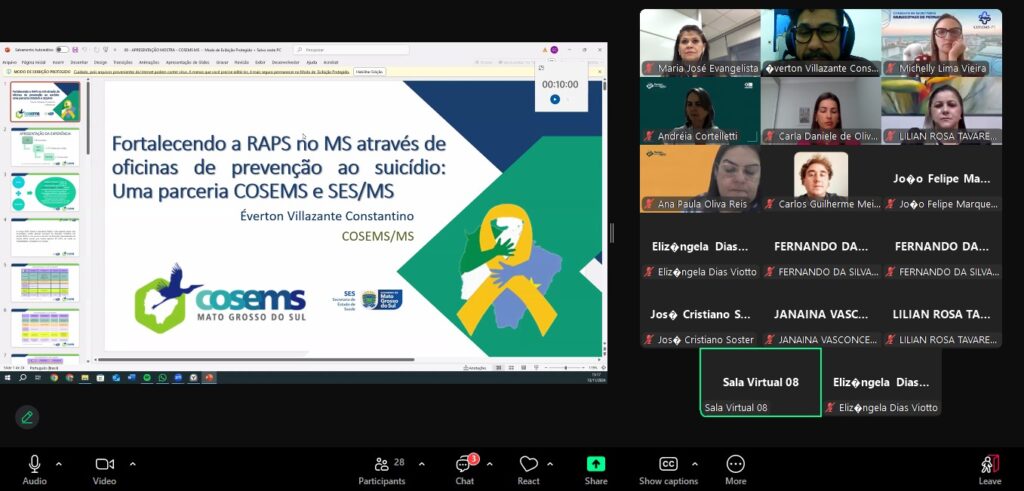The width and height of the screenshot is (1024, 491).
Task: Click the React heart icon
Action: 529,465
